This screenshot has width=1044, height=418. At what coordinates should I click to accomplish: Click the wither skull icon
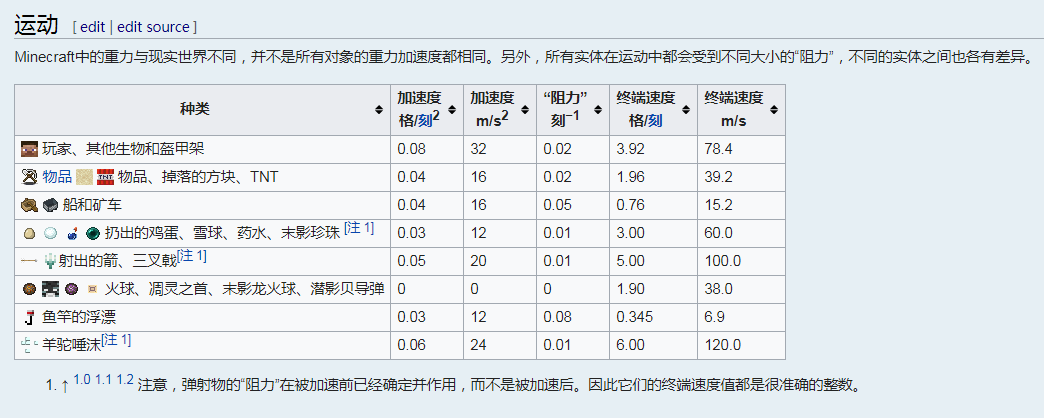51,289
